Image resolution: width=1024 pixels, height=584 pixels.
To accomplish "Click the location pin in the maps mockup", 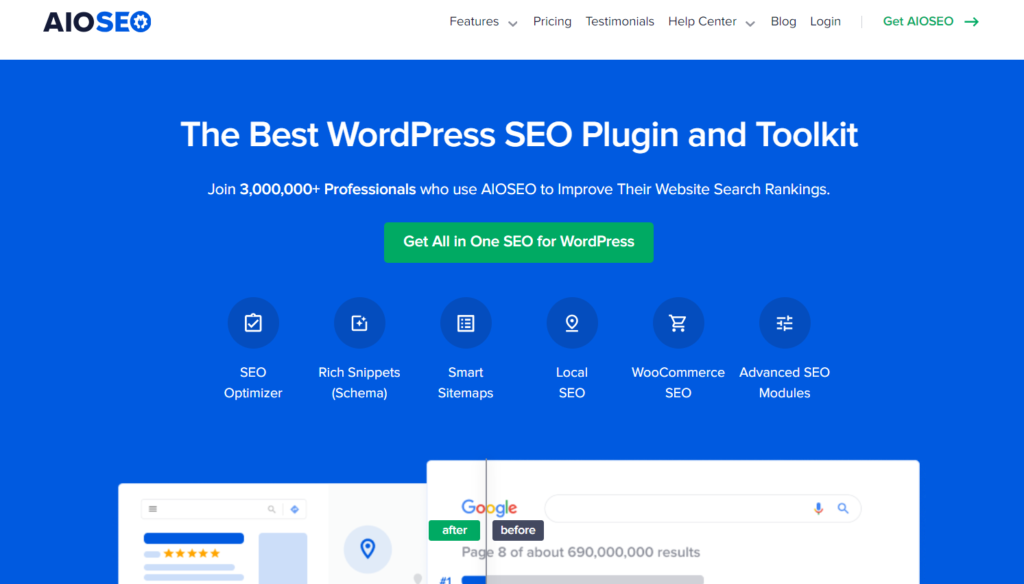I will (367, 549).
